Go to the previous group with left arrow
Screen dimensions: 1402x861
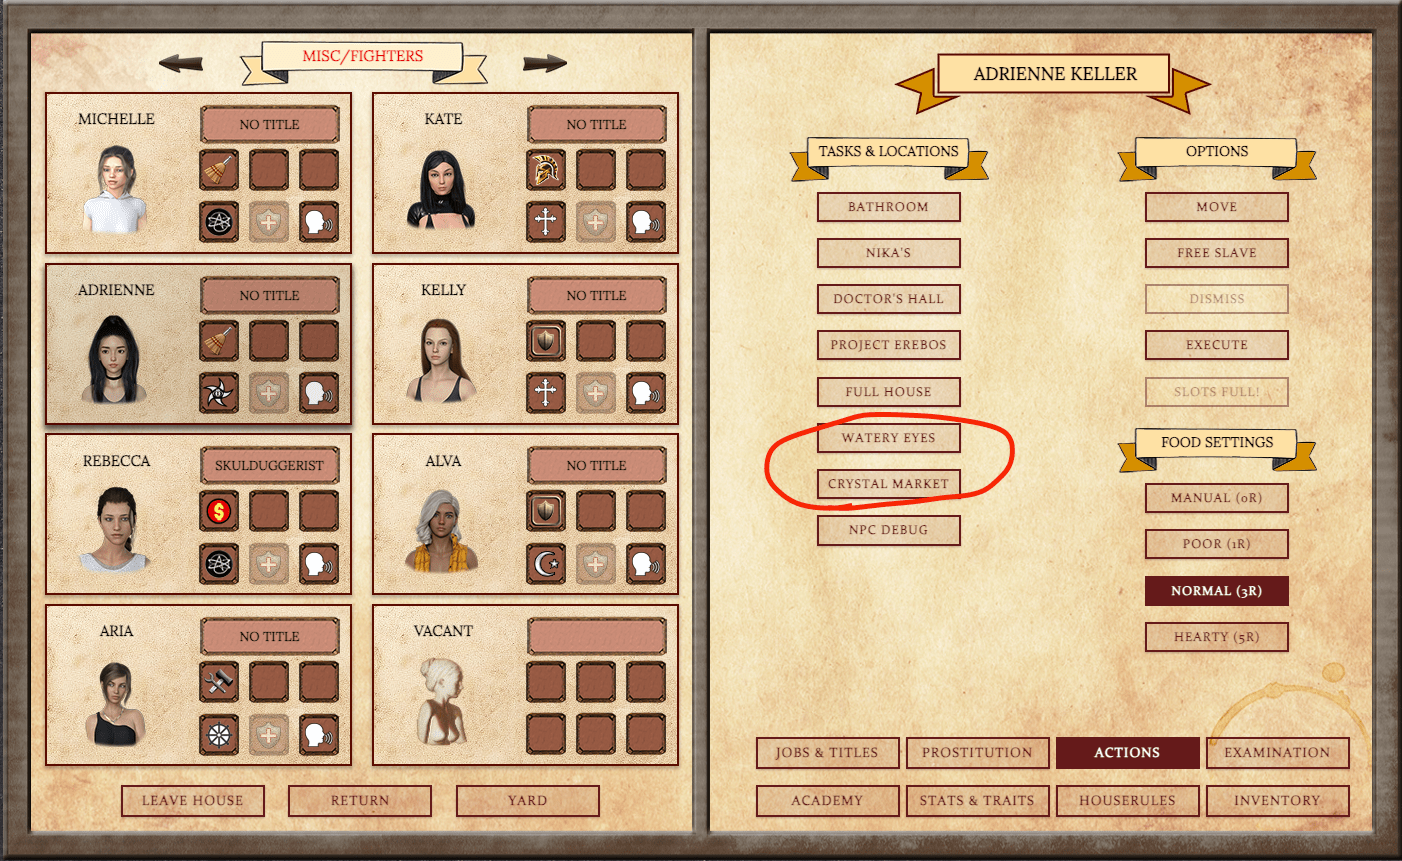(x=181, y=64)
